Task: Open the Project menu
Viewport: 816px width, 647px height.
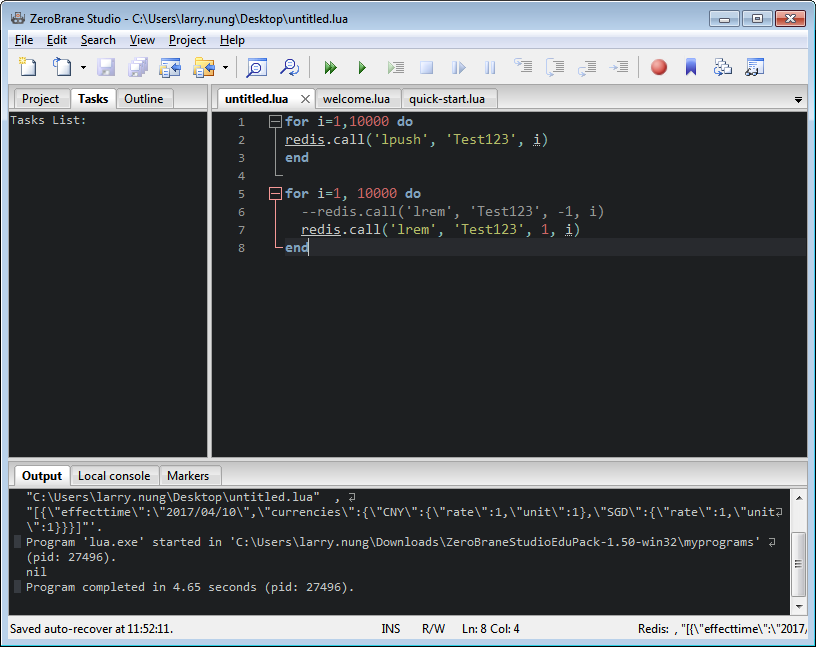Action: click(x=187, y=40)
